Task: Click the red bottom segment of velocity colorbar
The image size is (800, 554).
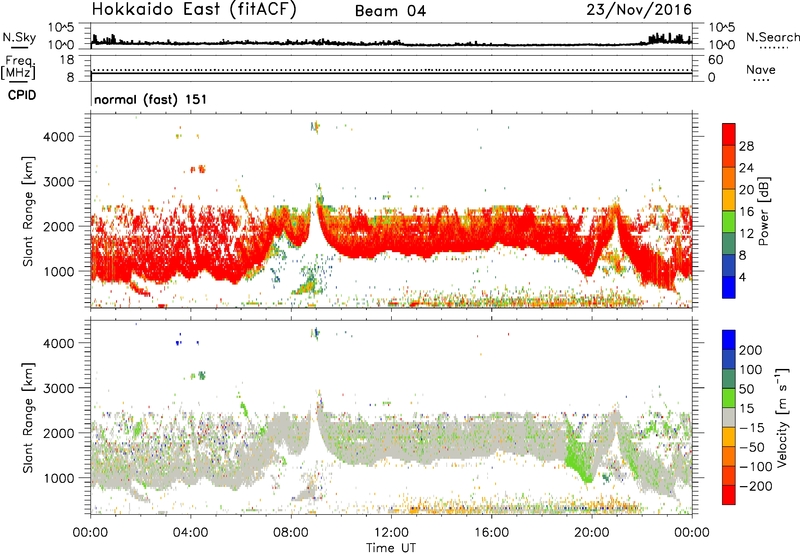Action: tap(729, 495)
